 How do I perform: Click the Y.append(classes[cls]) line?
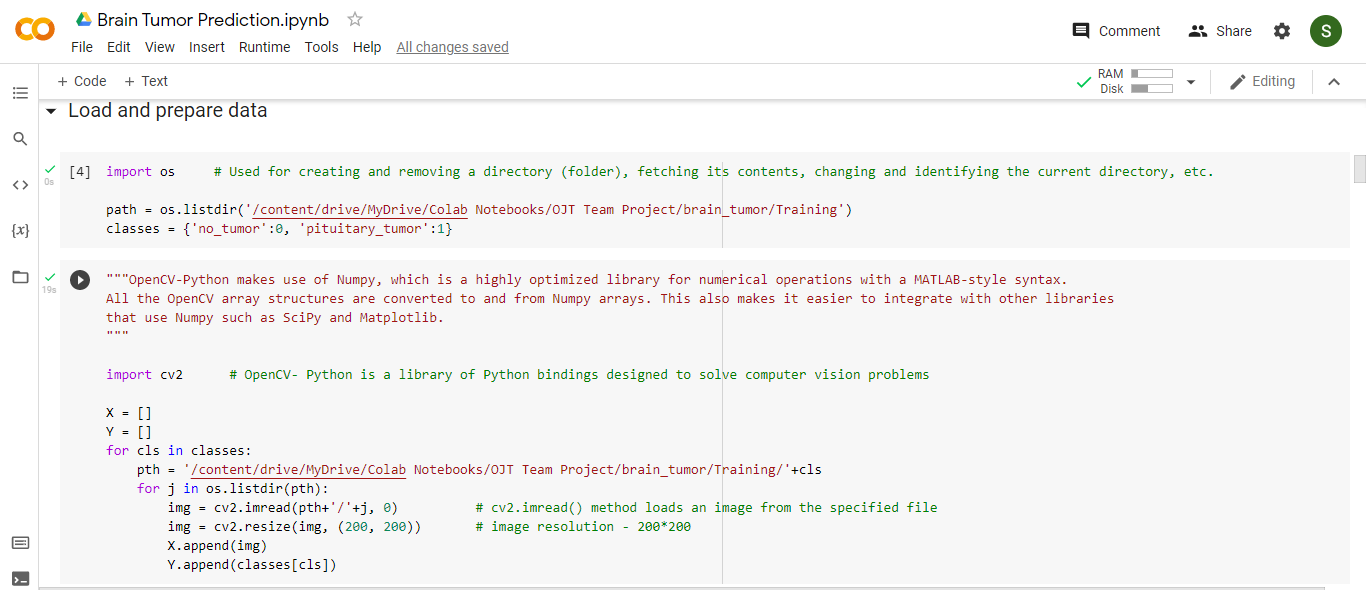252,565
